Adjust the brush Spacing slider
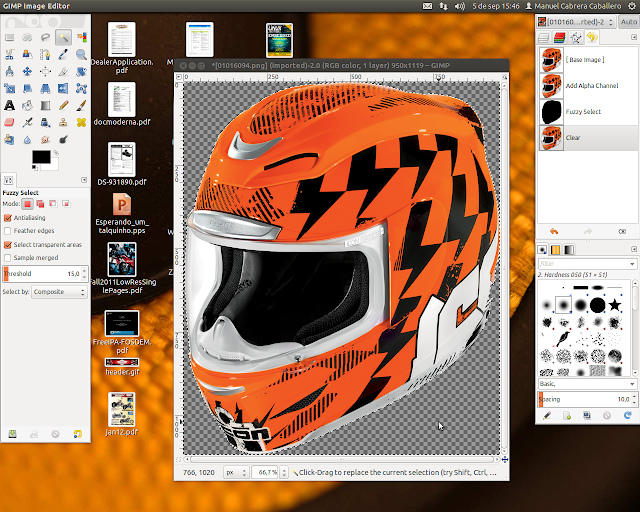Viewport: 640px width, 512px height. point(587,399)
